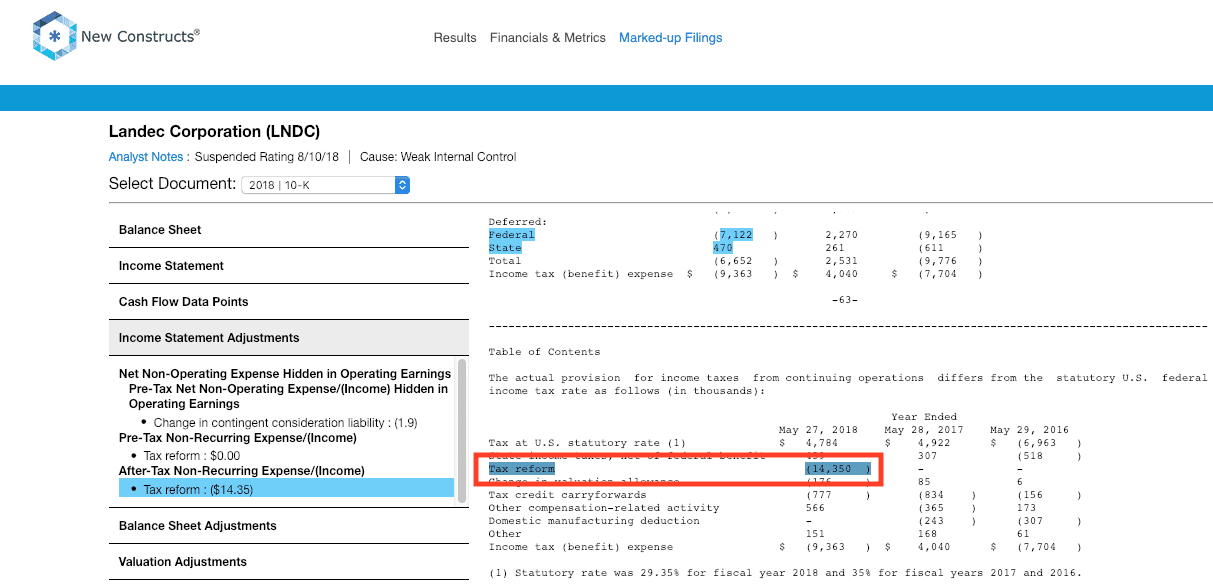This screenshot has height=585, width=1213.
Task: Click highlighted State deferred label
Action: (x=505, y=248)
